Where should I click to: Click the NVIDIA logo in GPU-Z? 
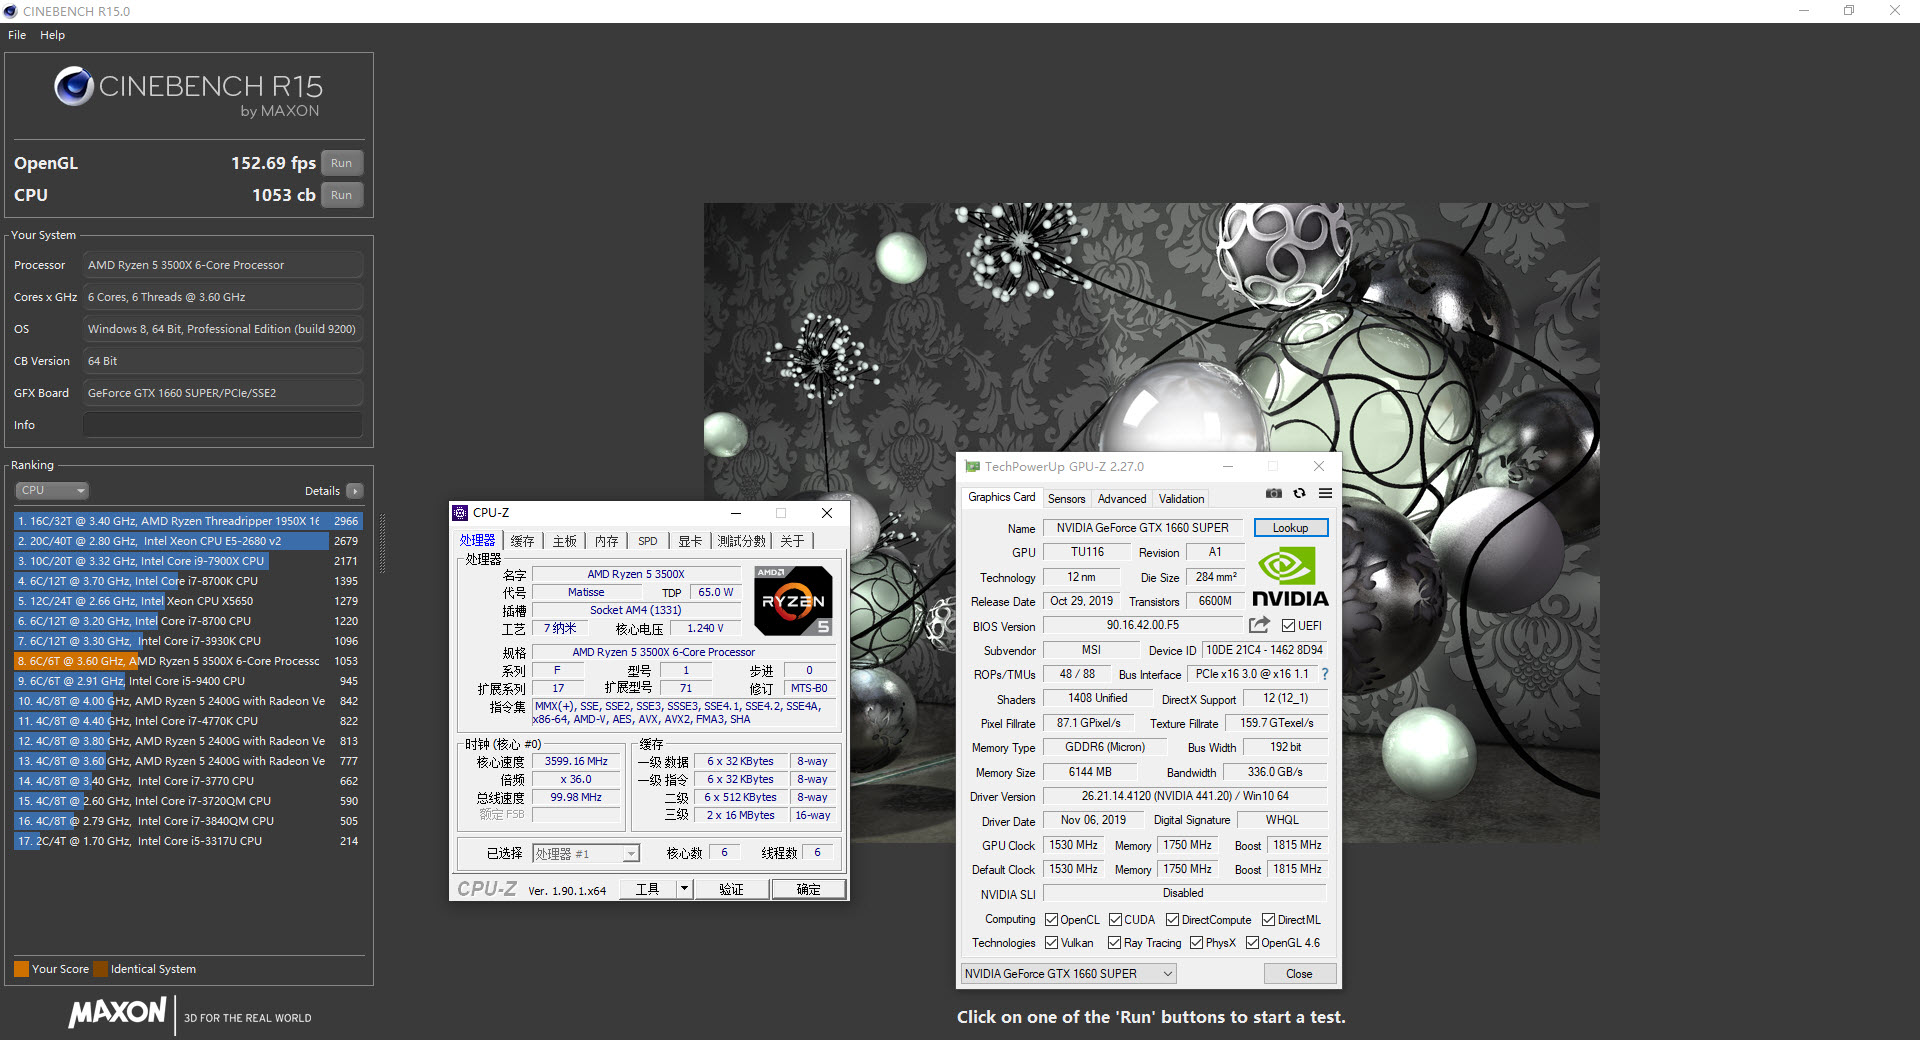click(1289, 577)
